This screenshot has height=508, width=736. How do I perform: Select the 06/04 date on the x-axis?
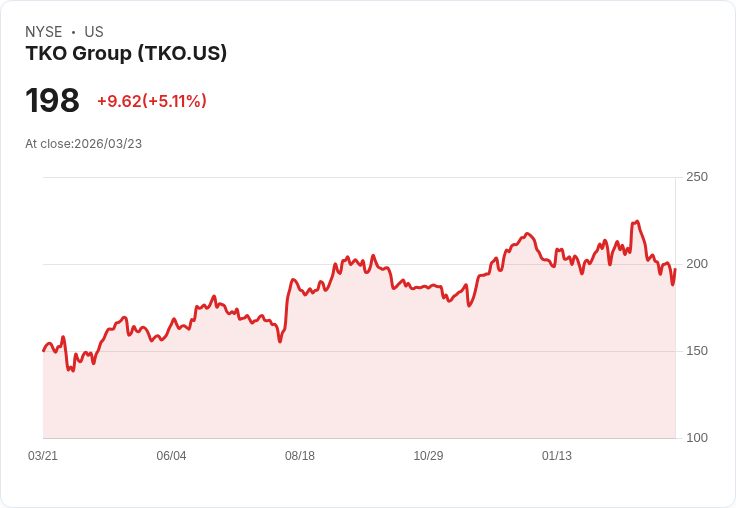coord(171,456)
